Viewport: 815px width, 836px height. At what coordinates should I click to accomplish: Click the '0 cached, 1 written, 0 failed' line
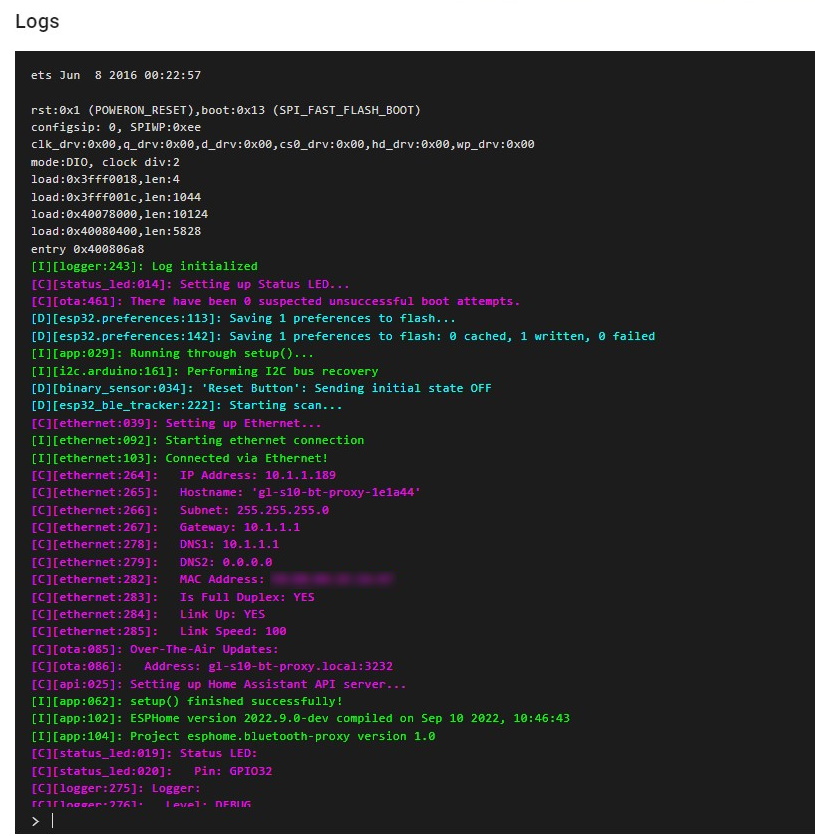click(x=343, y=336)
